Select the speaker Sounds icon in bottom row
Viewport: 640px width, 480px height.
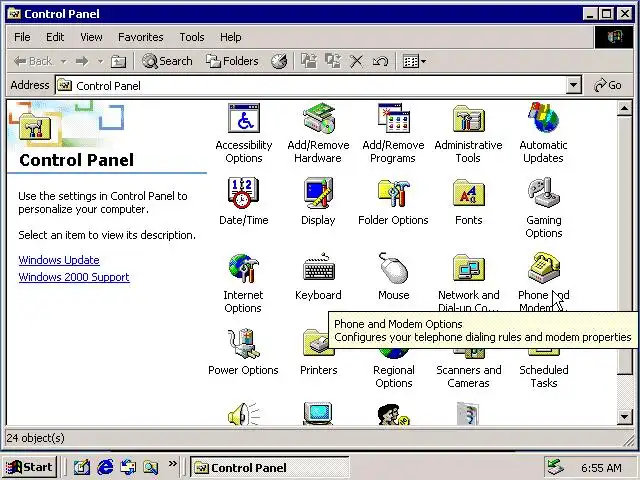point(243,414)
